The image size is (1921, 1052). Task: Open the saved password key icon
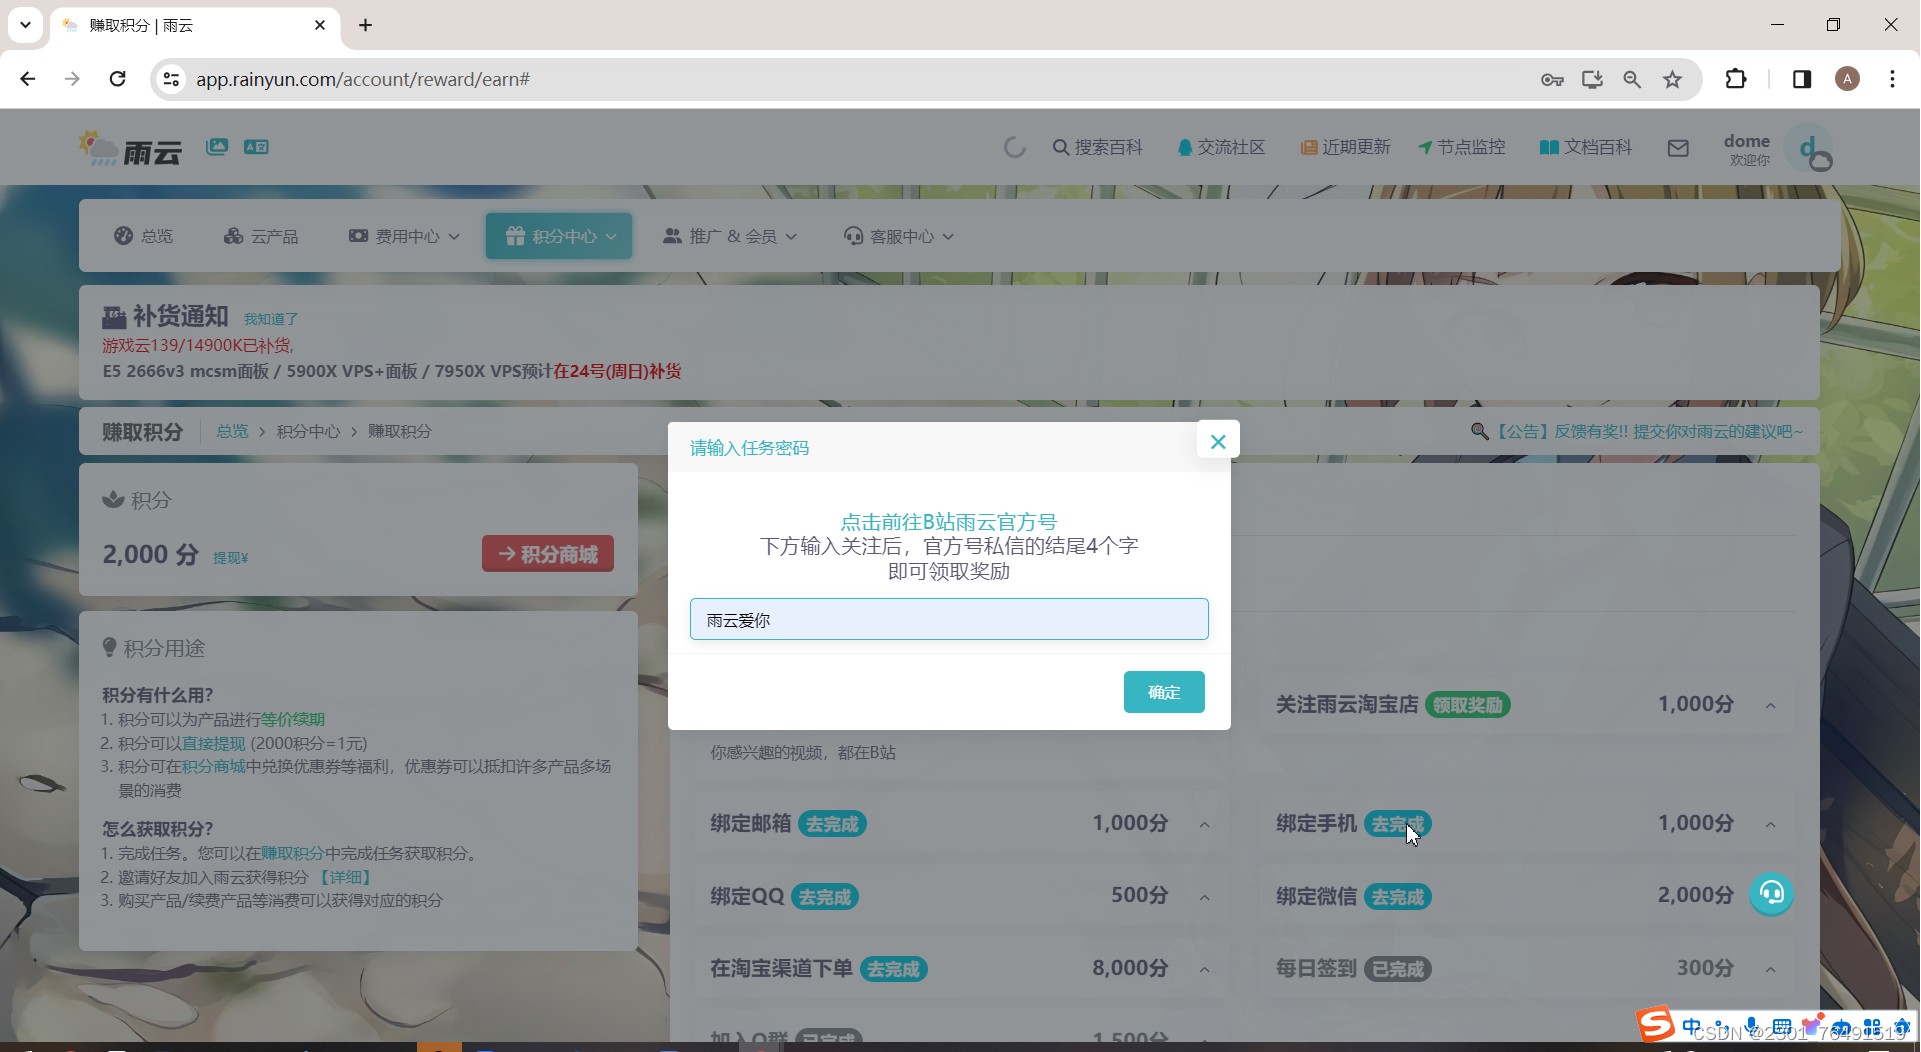(x=1552, y=79)
